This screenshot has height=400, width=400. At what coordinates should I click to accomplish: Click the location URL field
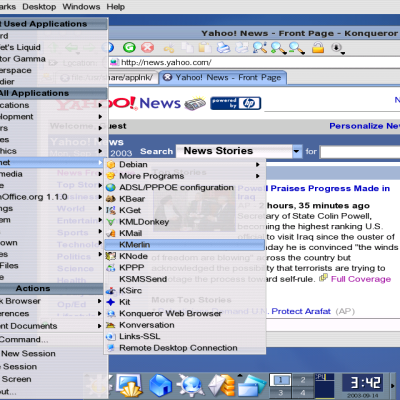(x=255, y=62)
